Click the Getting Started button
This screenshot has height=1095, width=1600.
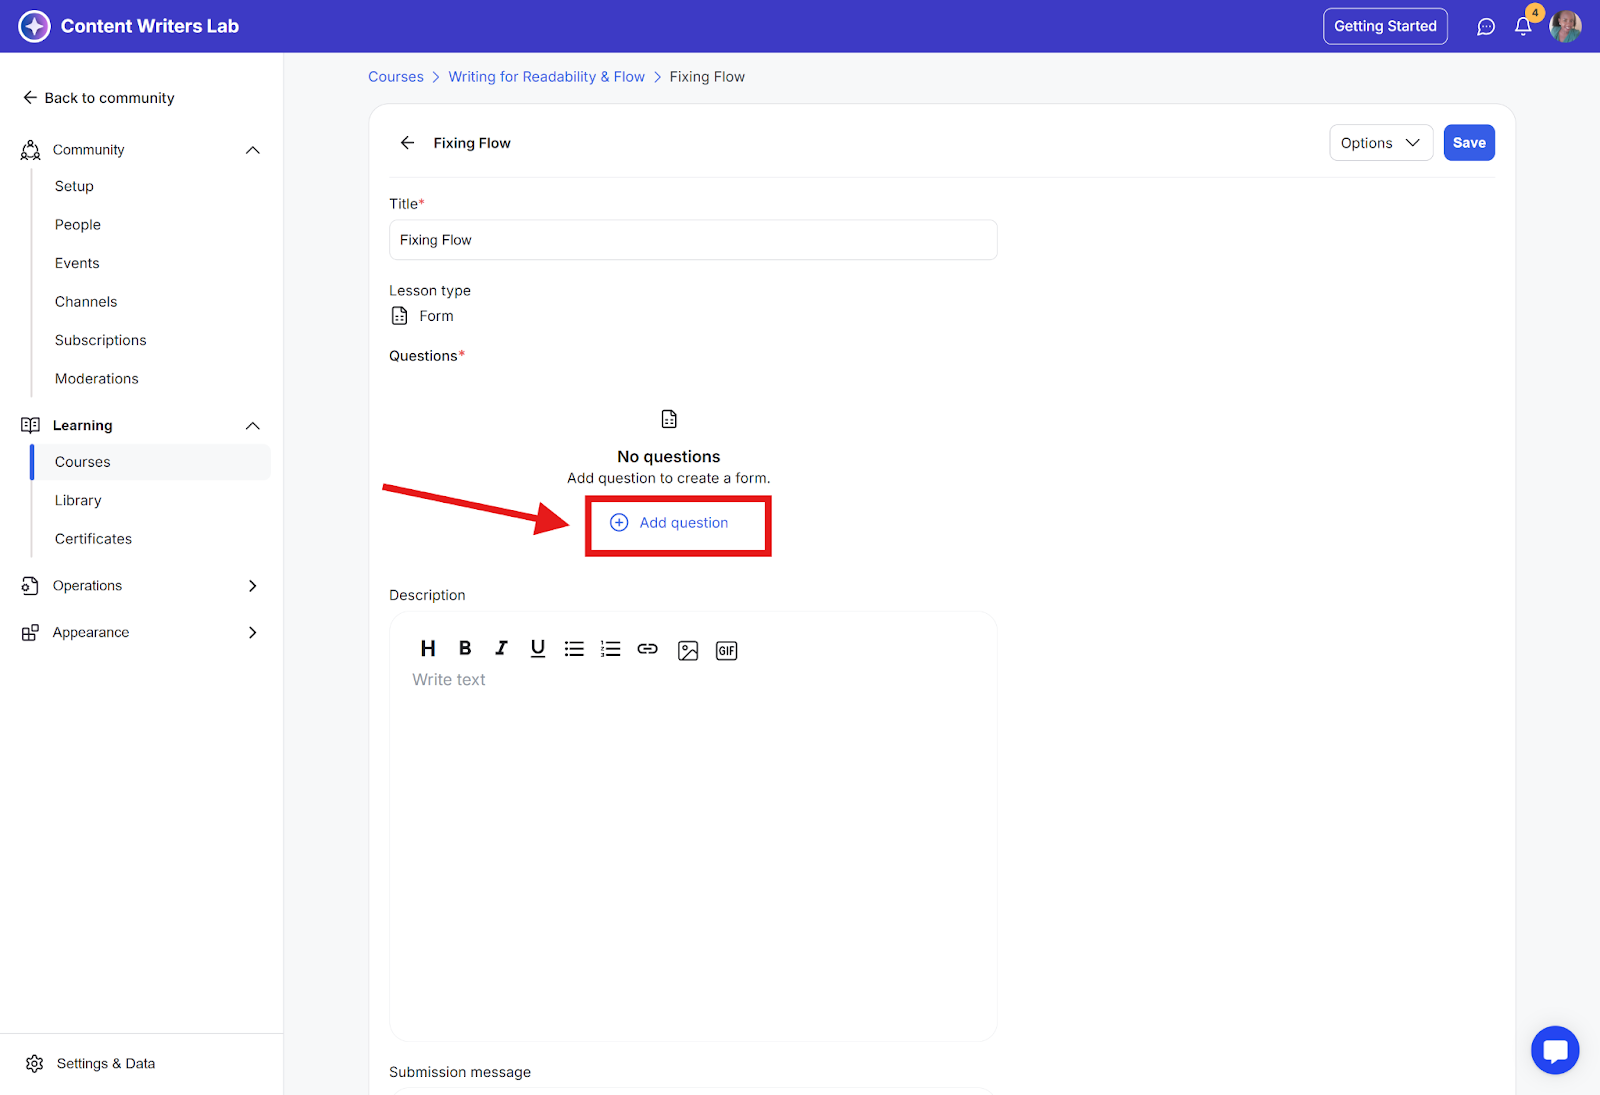(x=1385, y=27)
